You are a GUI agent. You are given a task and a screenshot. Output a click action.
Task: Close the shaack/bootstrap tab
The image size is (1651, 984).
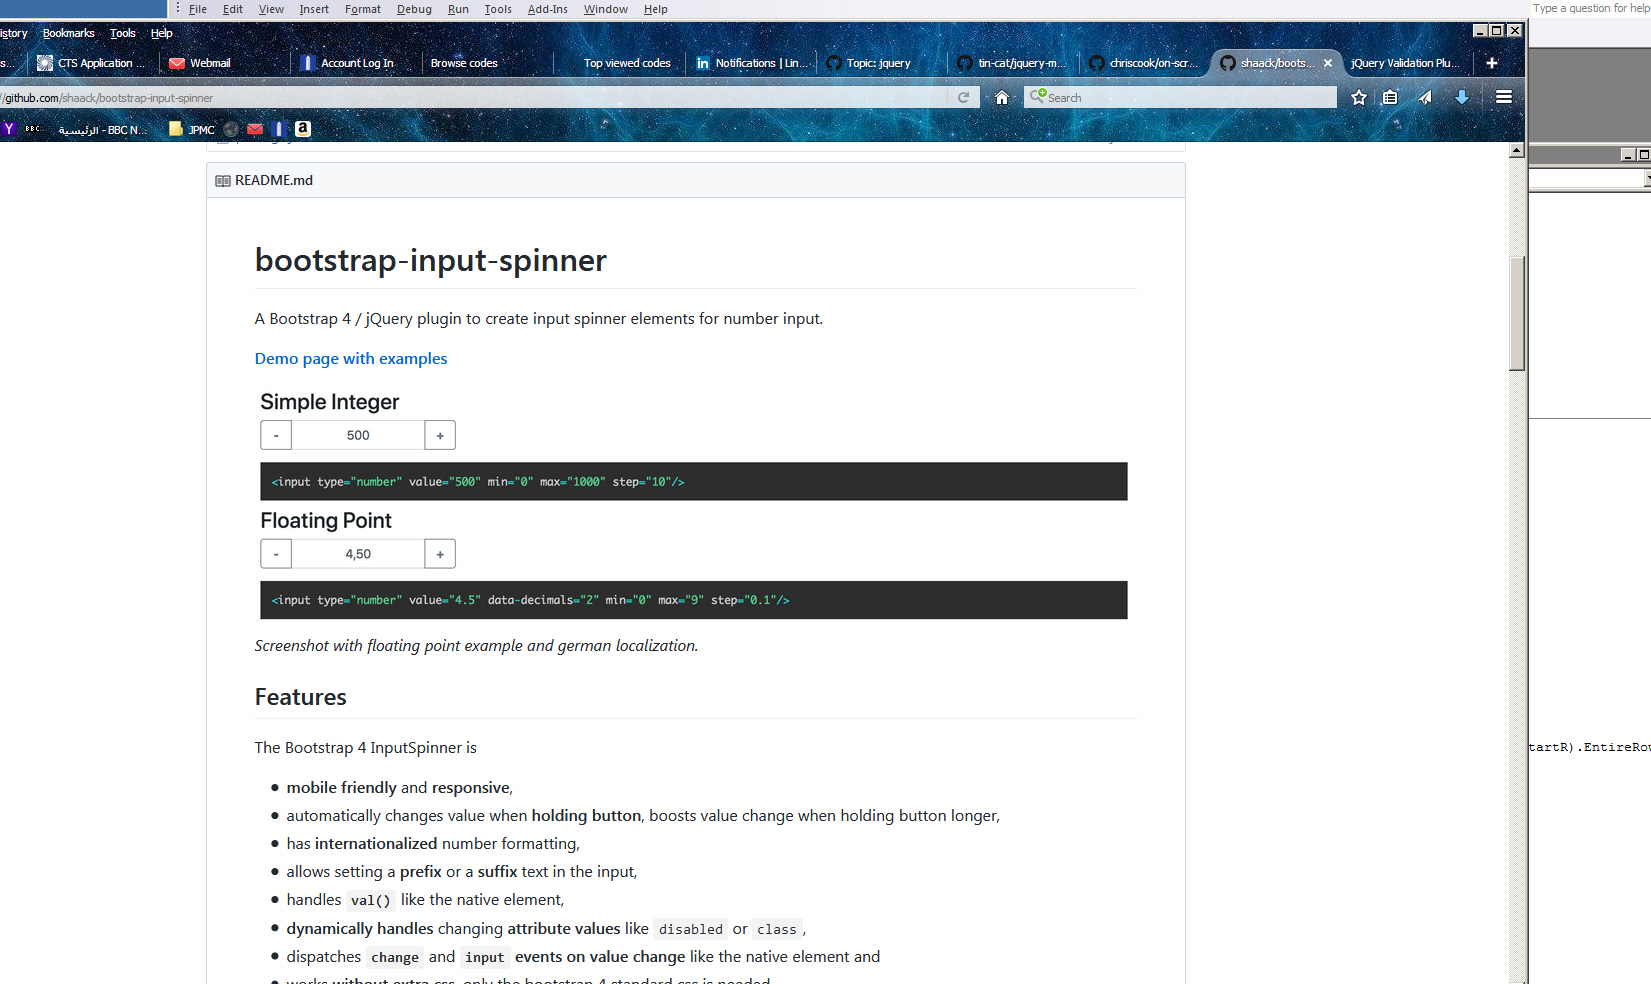[x=1327, y=63]
